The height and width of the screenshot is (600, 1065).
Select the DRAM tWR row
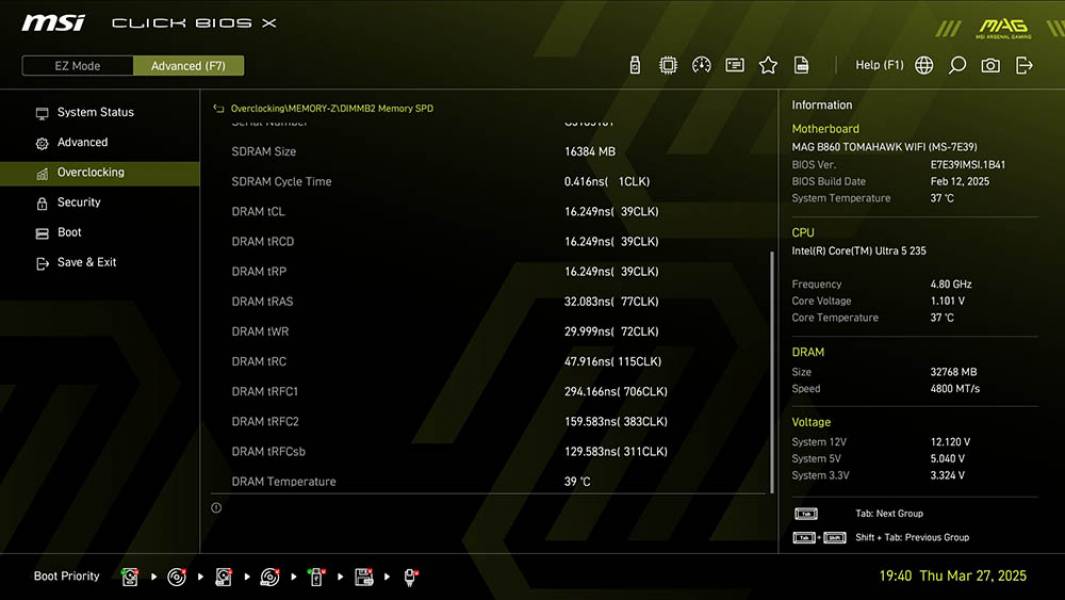(x=489, y=332)
